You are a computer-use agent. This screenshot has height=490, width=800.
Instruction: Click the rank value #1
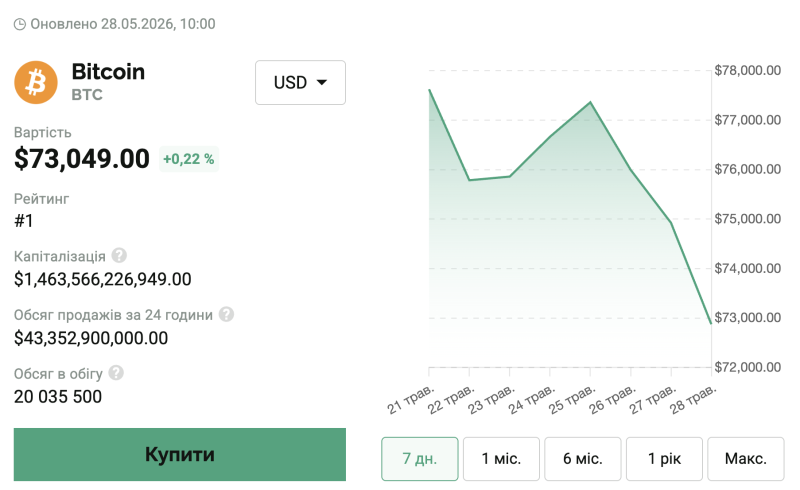(x=23, y=220)
